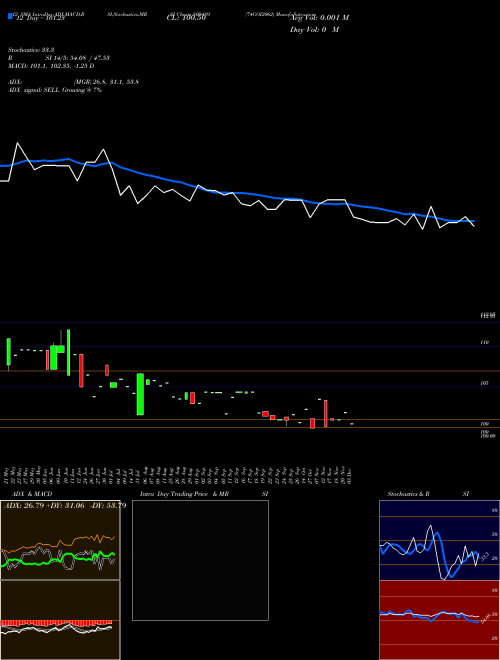Click the RSI 14/3 readout line

coord(59,58)
